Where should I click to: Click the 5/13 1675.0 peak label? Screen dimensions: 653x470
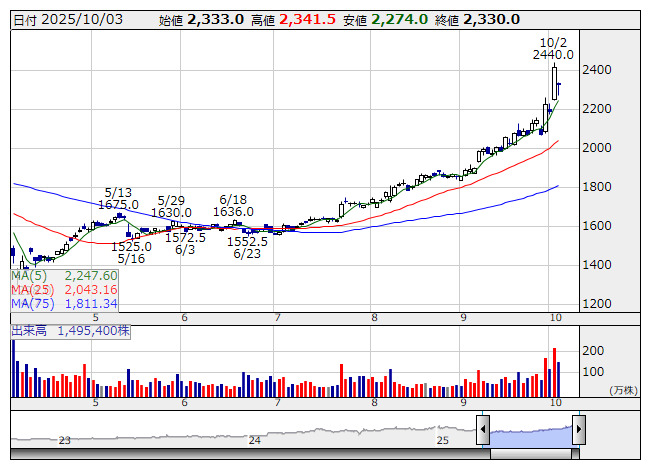coord(118,199)
